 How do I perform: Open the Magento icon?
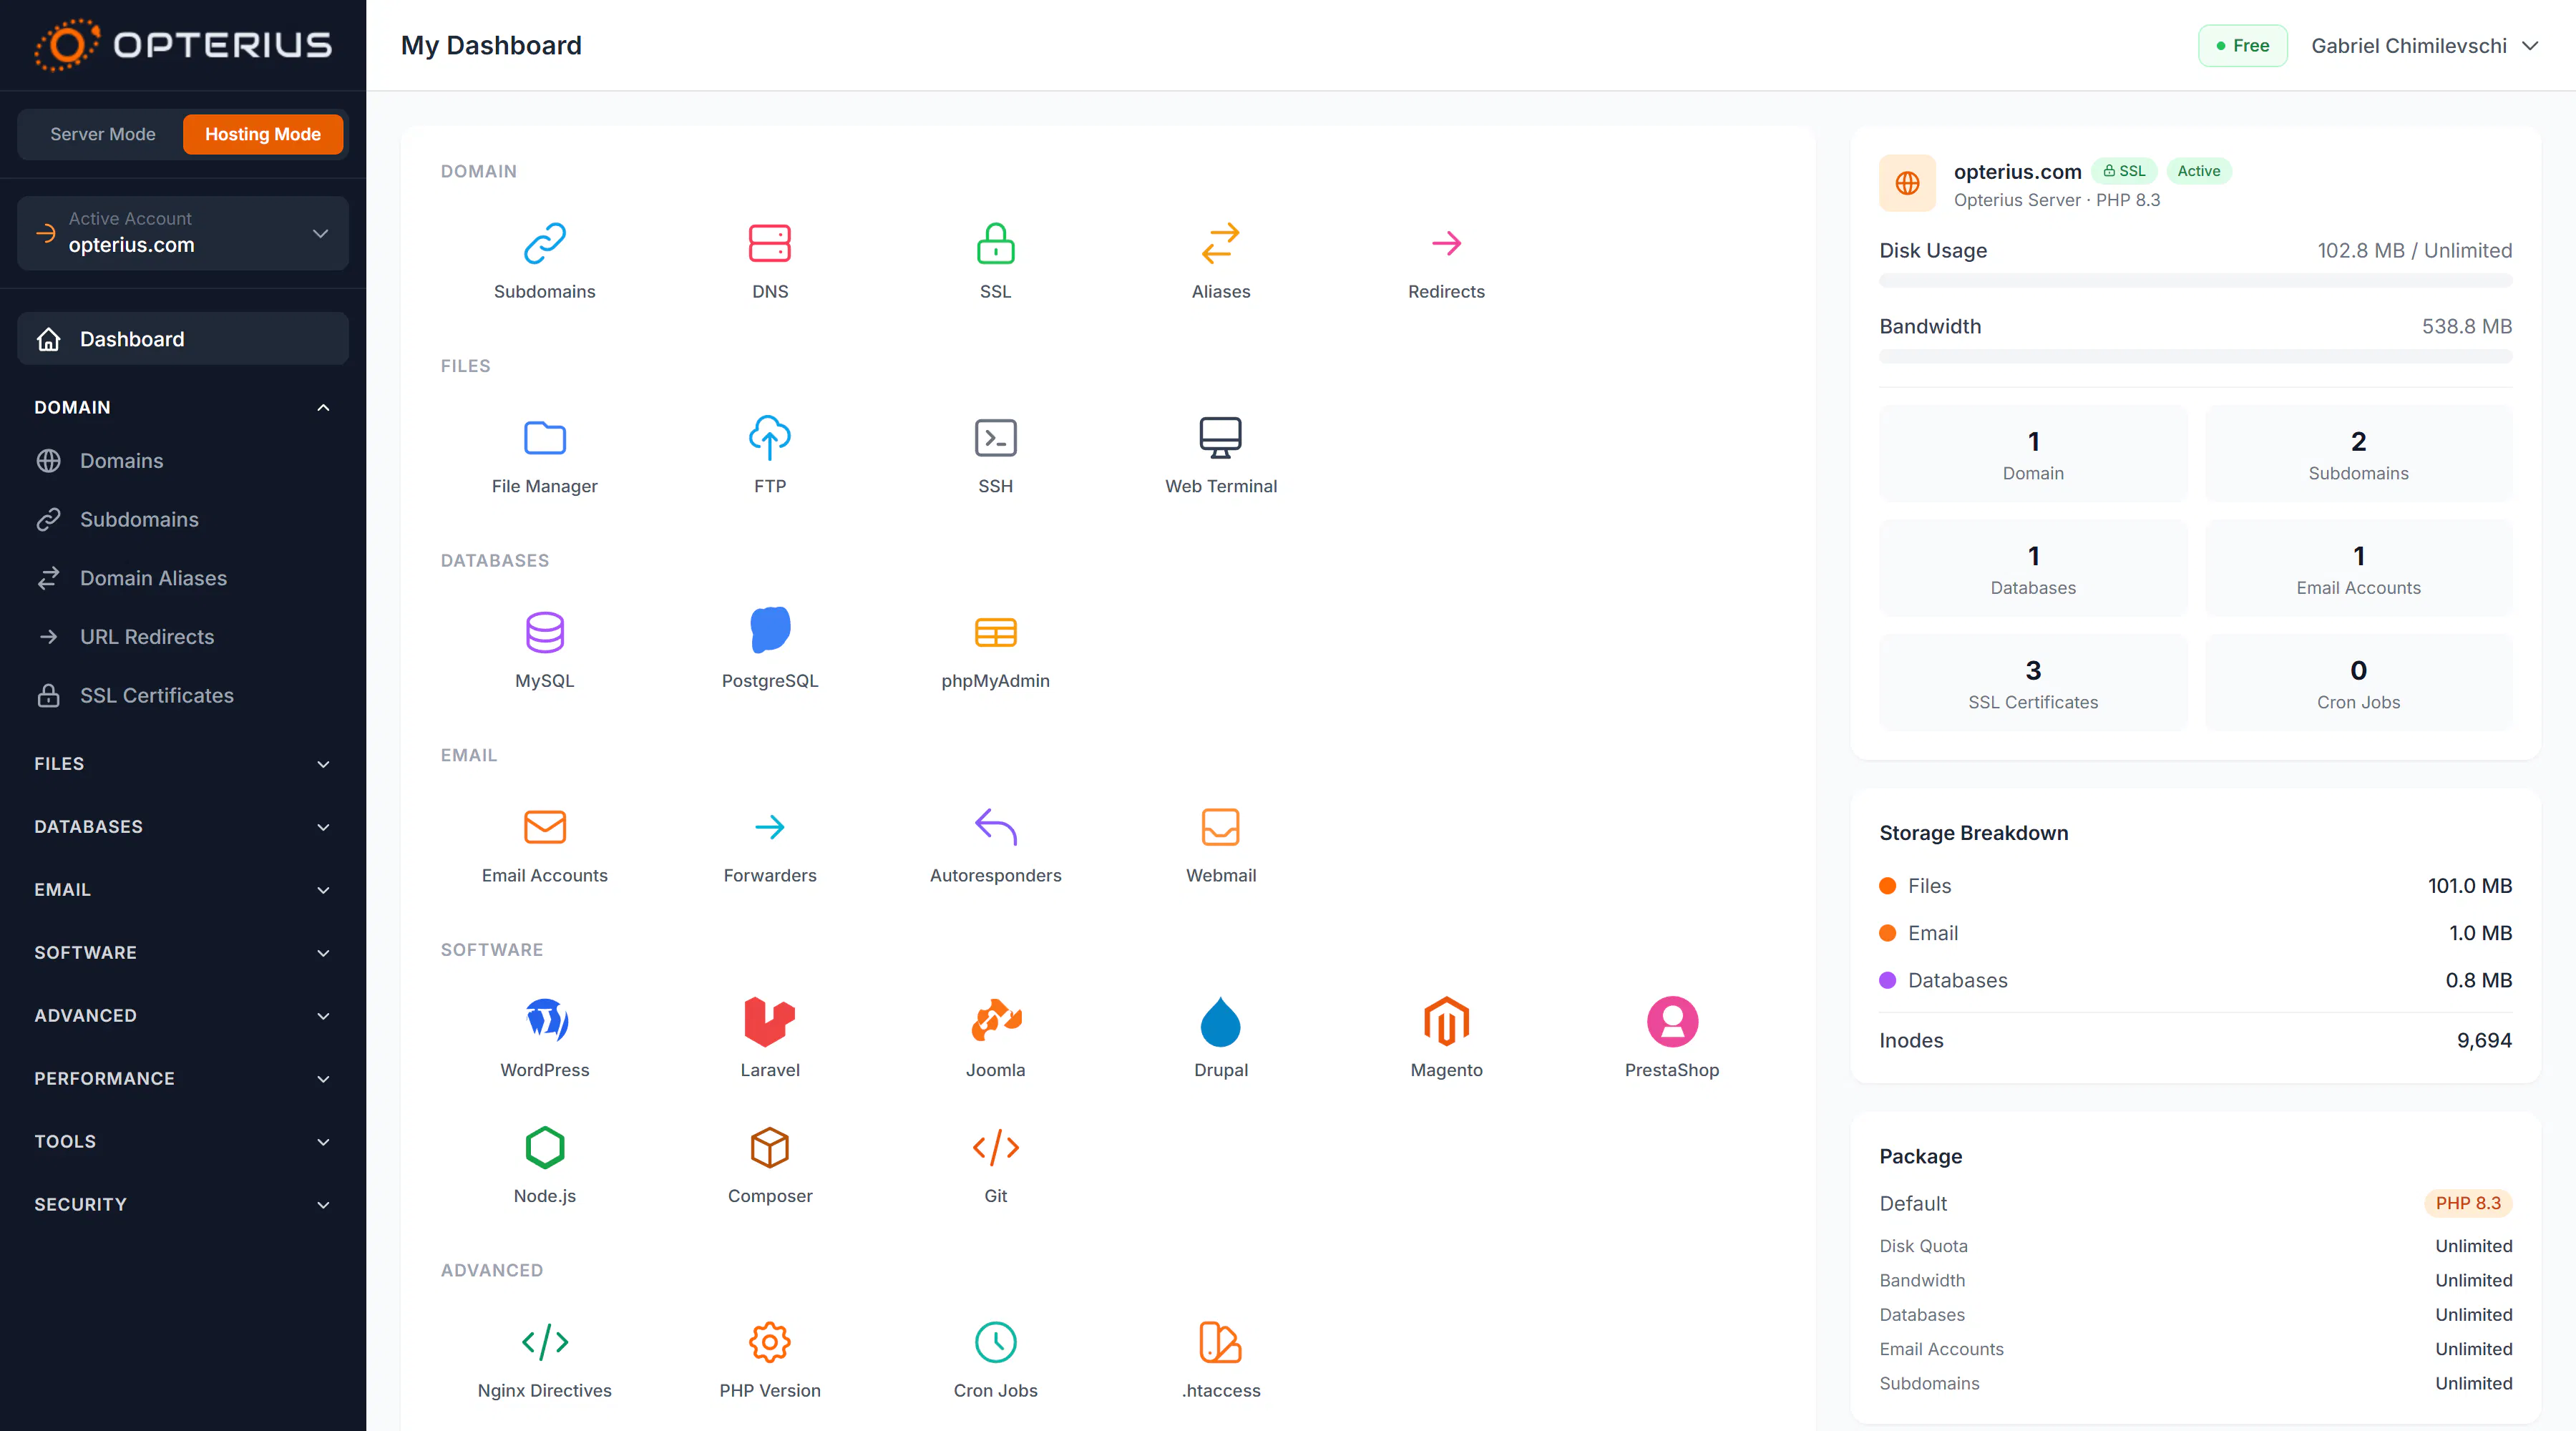pos(1446,1021)
